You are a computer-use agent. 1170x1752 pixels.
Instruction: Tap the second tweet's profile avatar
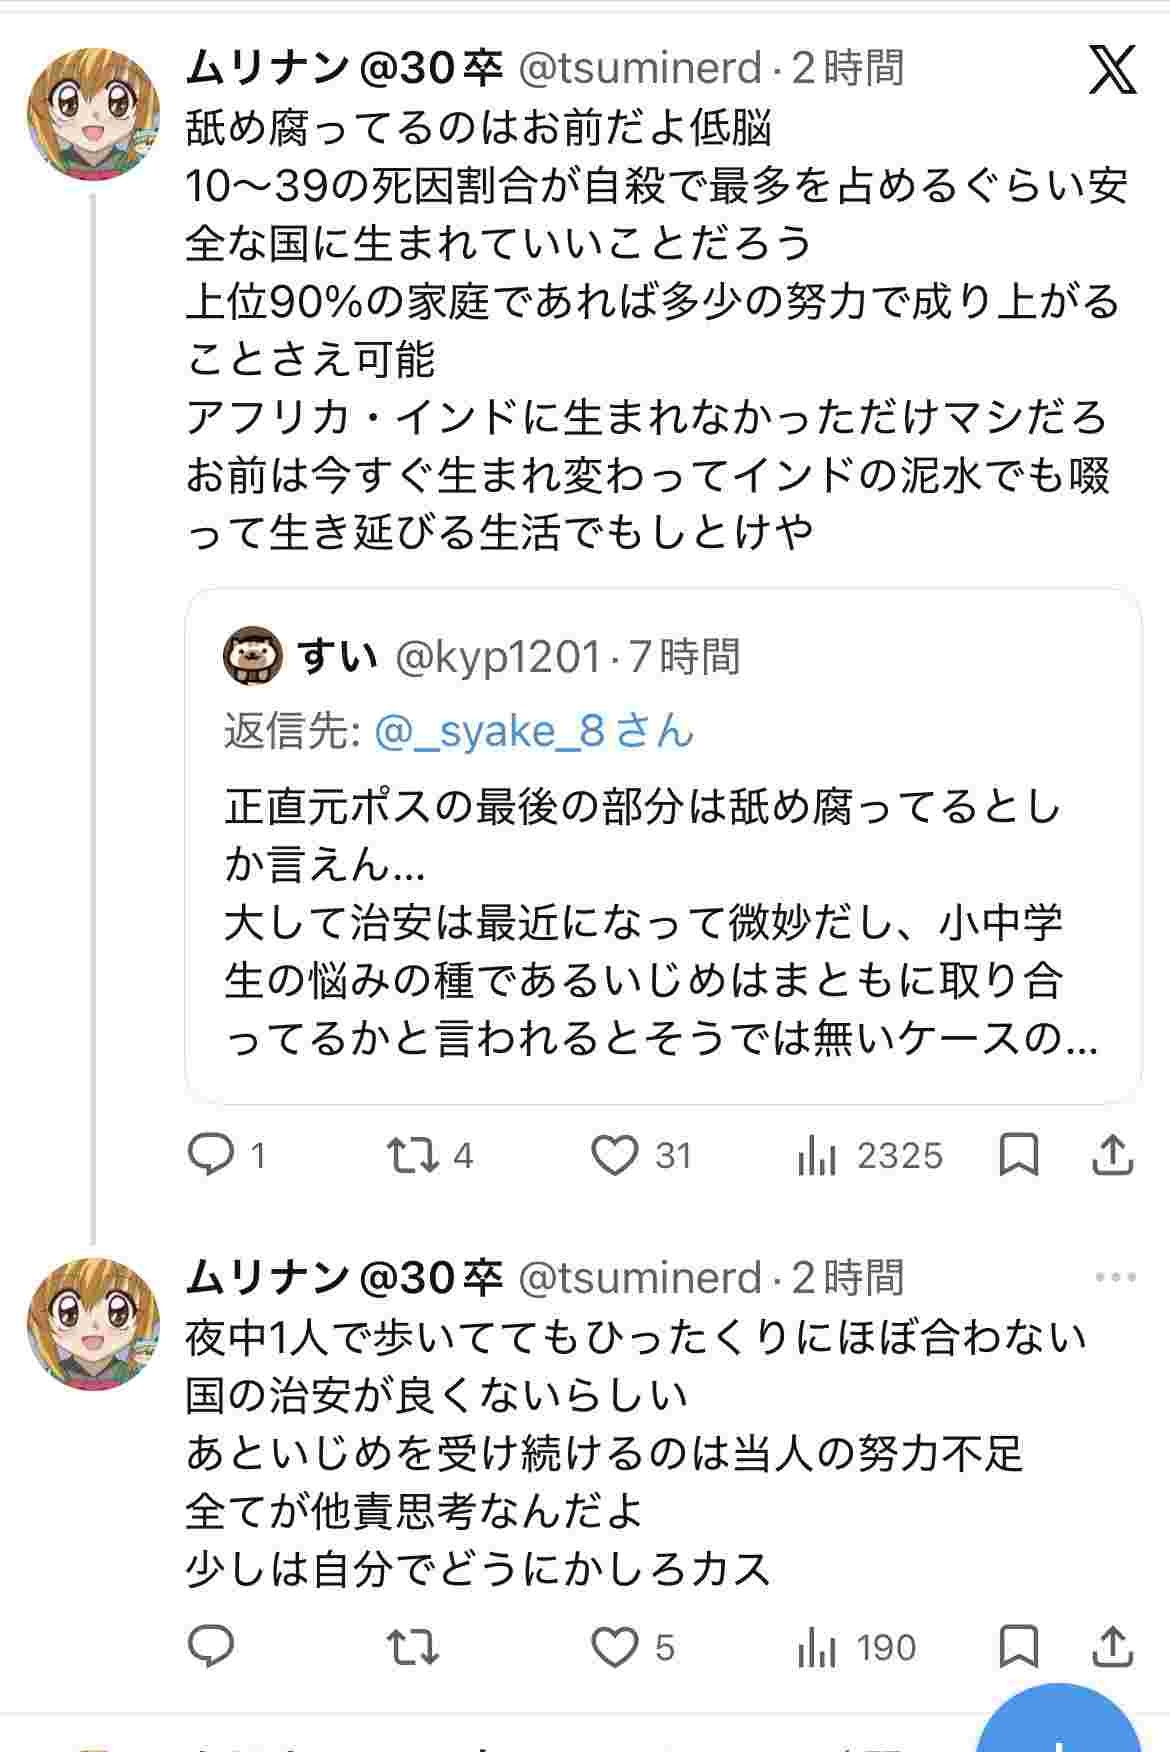[x=93, y=1323]
